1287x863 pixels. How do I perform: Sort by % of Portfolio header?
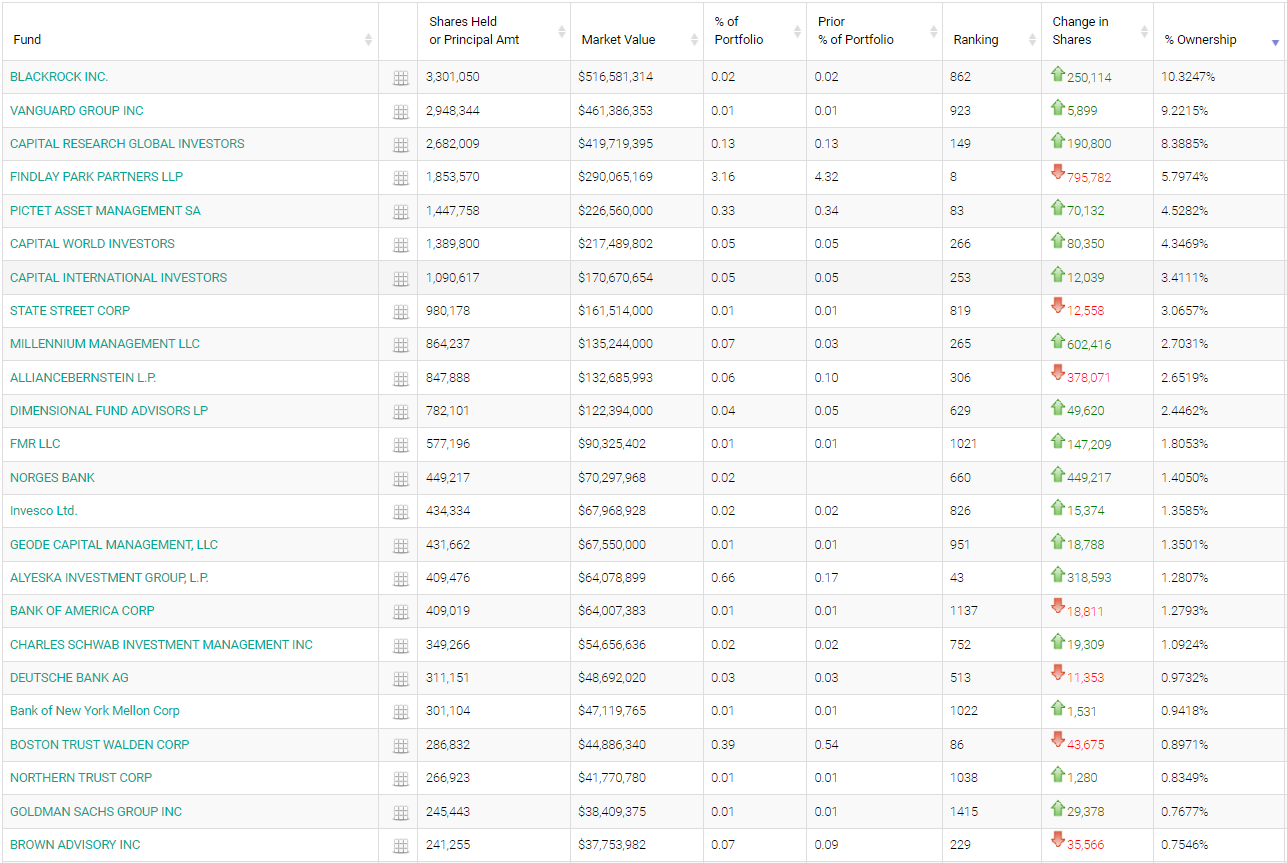(x=755, y=31)
